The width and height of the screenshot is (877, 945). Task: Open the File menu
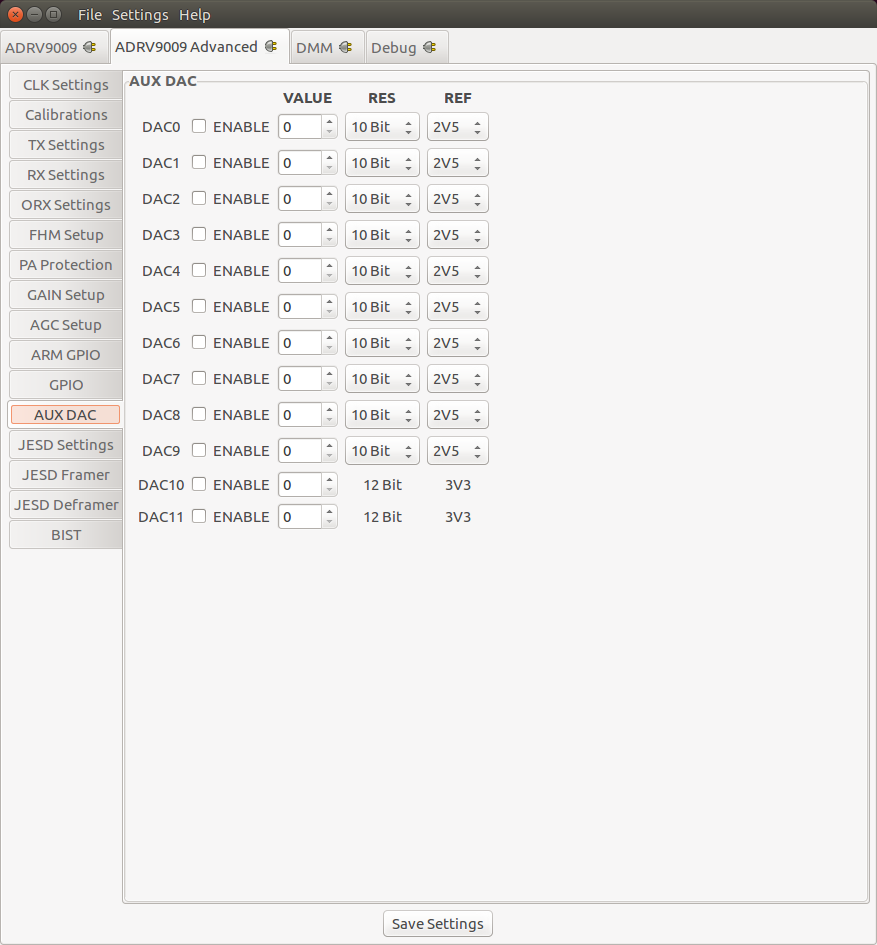pyautogui.click(x=89, y=14)
